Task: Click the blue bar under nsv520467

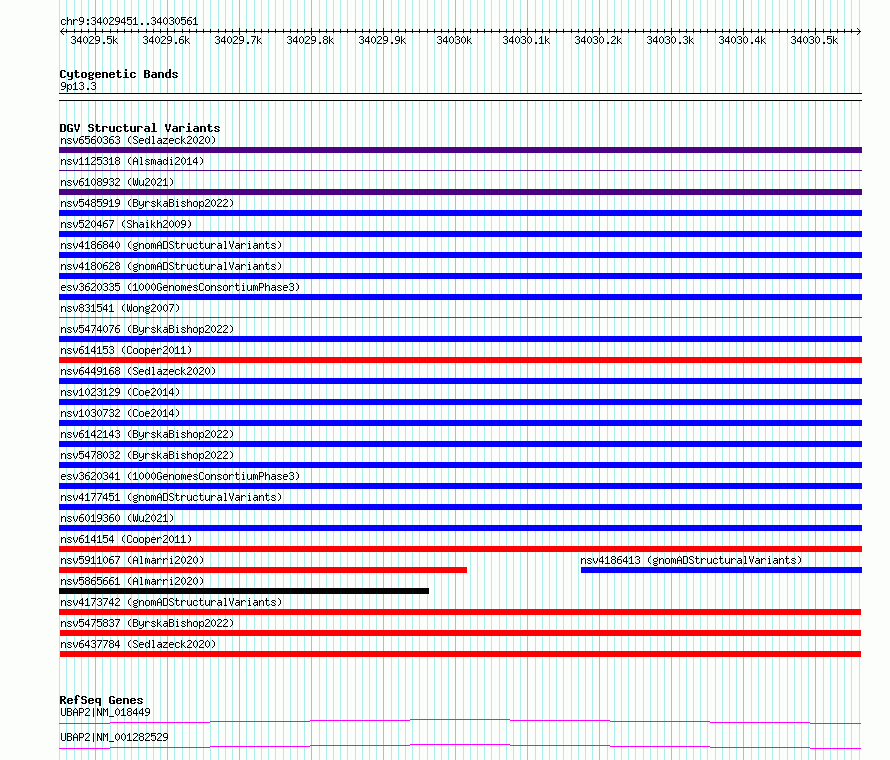Action: tap(460, 234)
